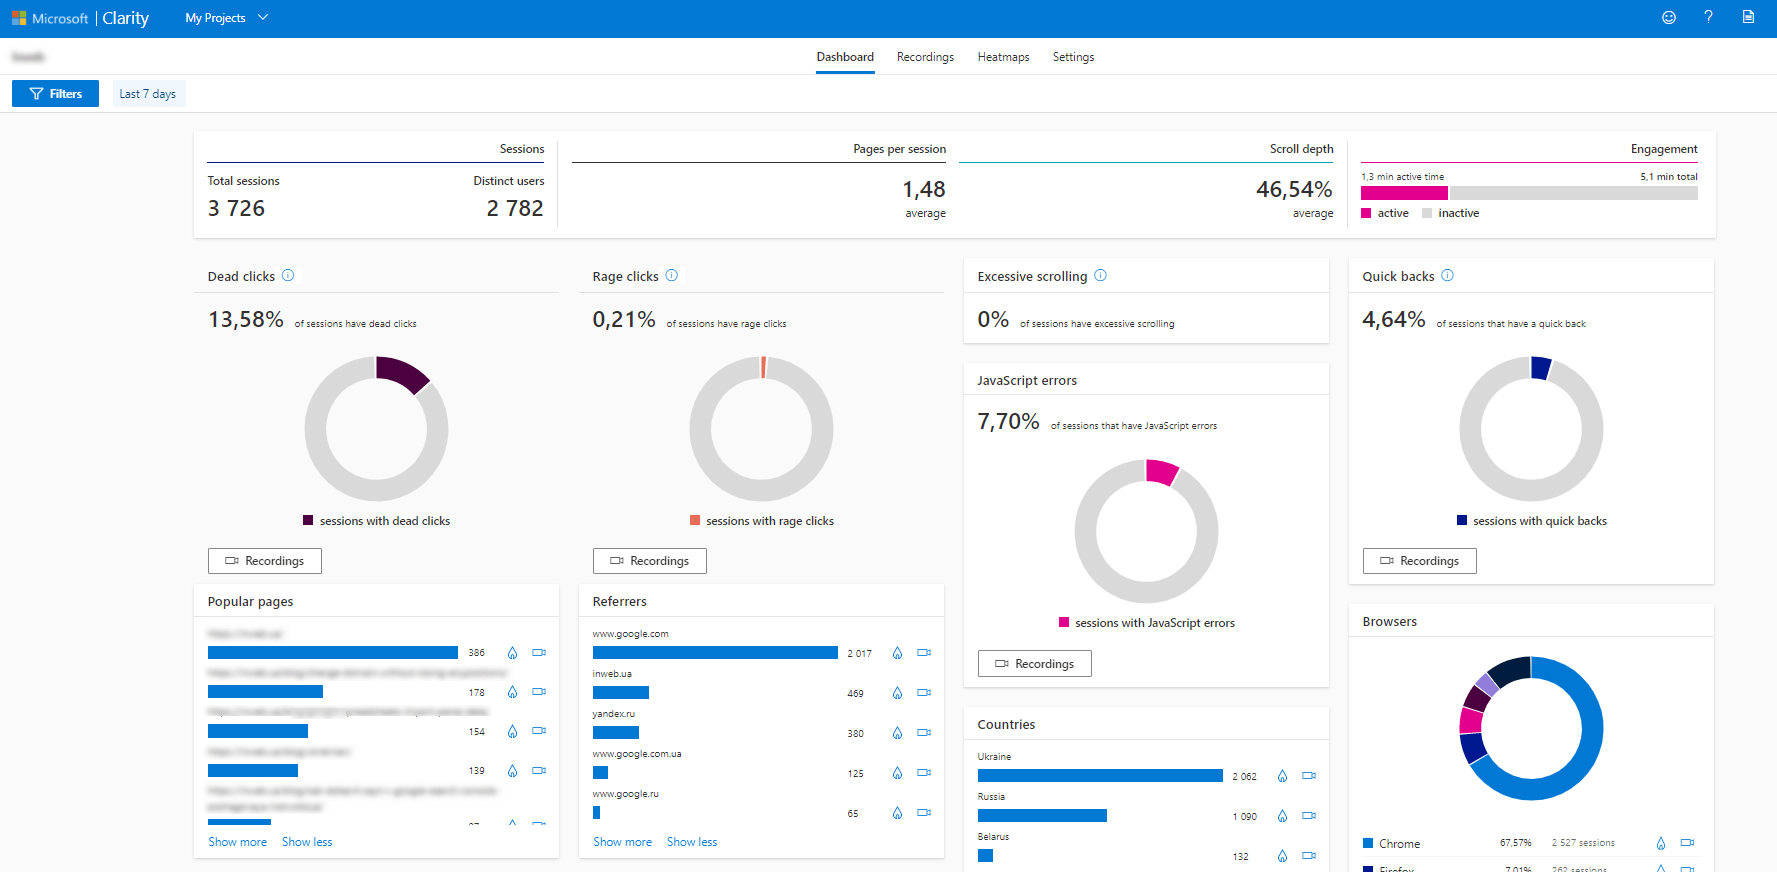1777x872 pixels.
Task: Open recordings for Ukraine sessions
Action: click(x=1309, y=776)
